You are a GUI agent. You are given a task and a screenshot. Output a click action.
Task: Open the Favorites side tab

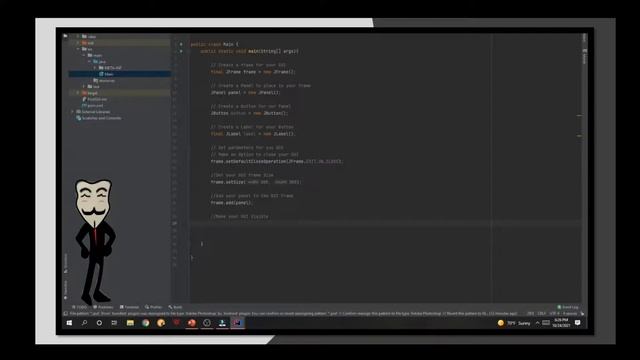66,289
